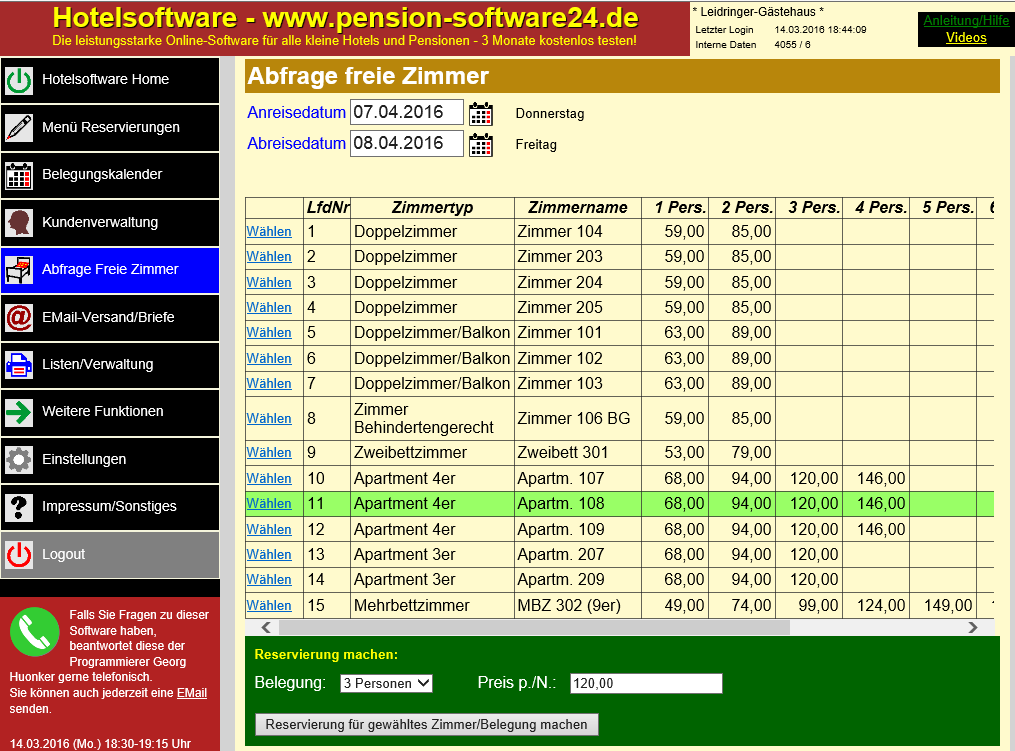This screenshot has height=751, width=1015.
Task: Click the green arrow icon for Weitere Funktionen
Action: coord(19,412)
